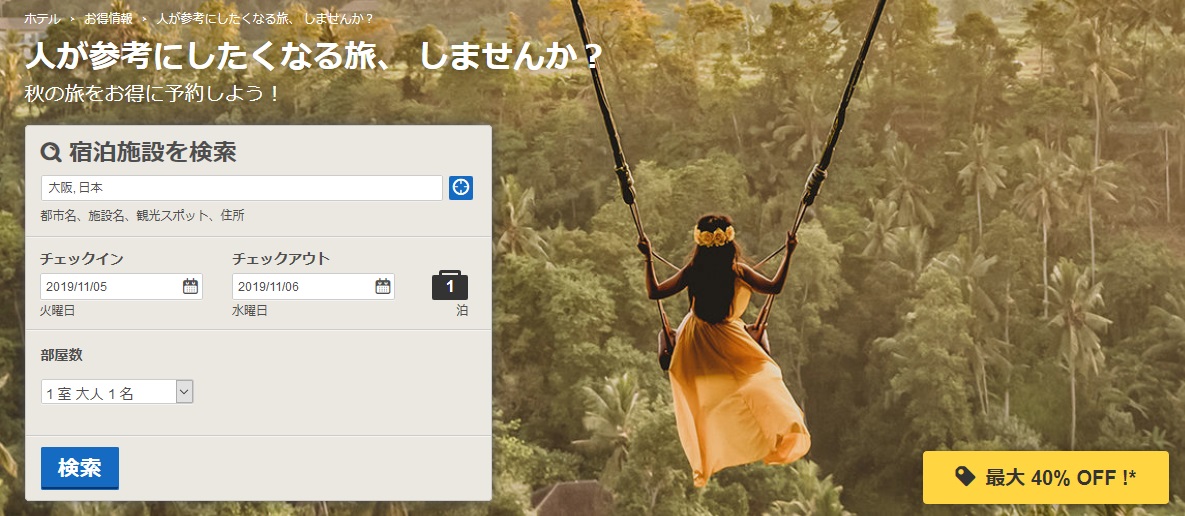
Task: Click breadcrumb text 人が参考にしたくなる旅、しませんか？
Action: (x=265, y=18)
